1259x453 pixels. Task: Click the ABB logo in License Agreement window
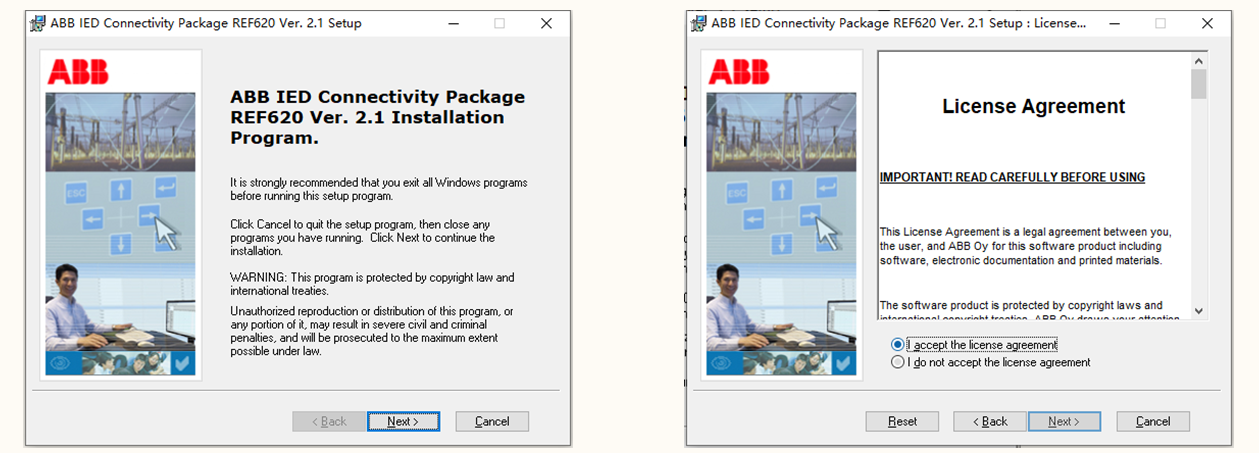739,71
